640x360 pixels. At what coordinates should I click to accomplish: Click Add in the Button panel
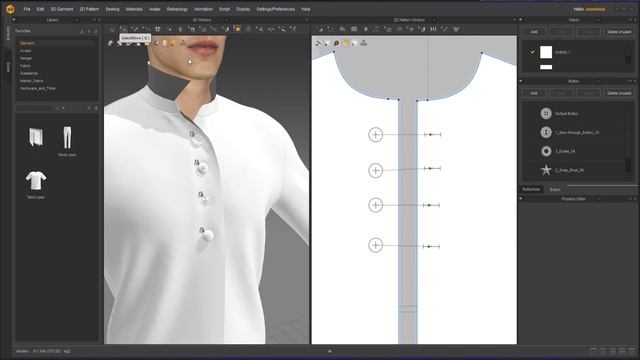coord(533,93)
